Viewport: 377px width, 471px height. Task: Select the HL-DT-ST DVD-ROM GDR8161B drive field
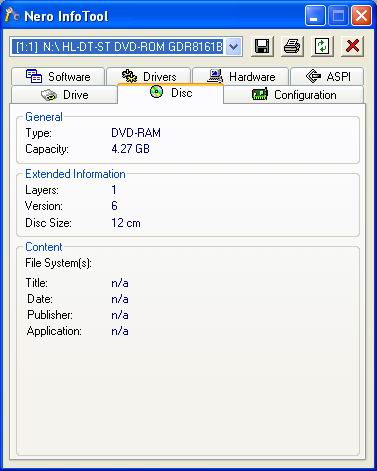(126, 47)
